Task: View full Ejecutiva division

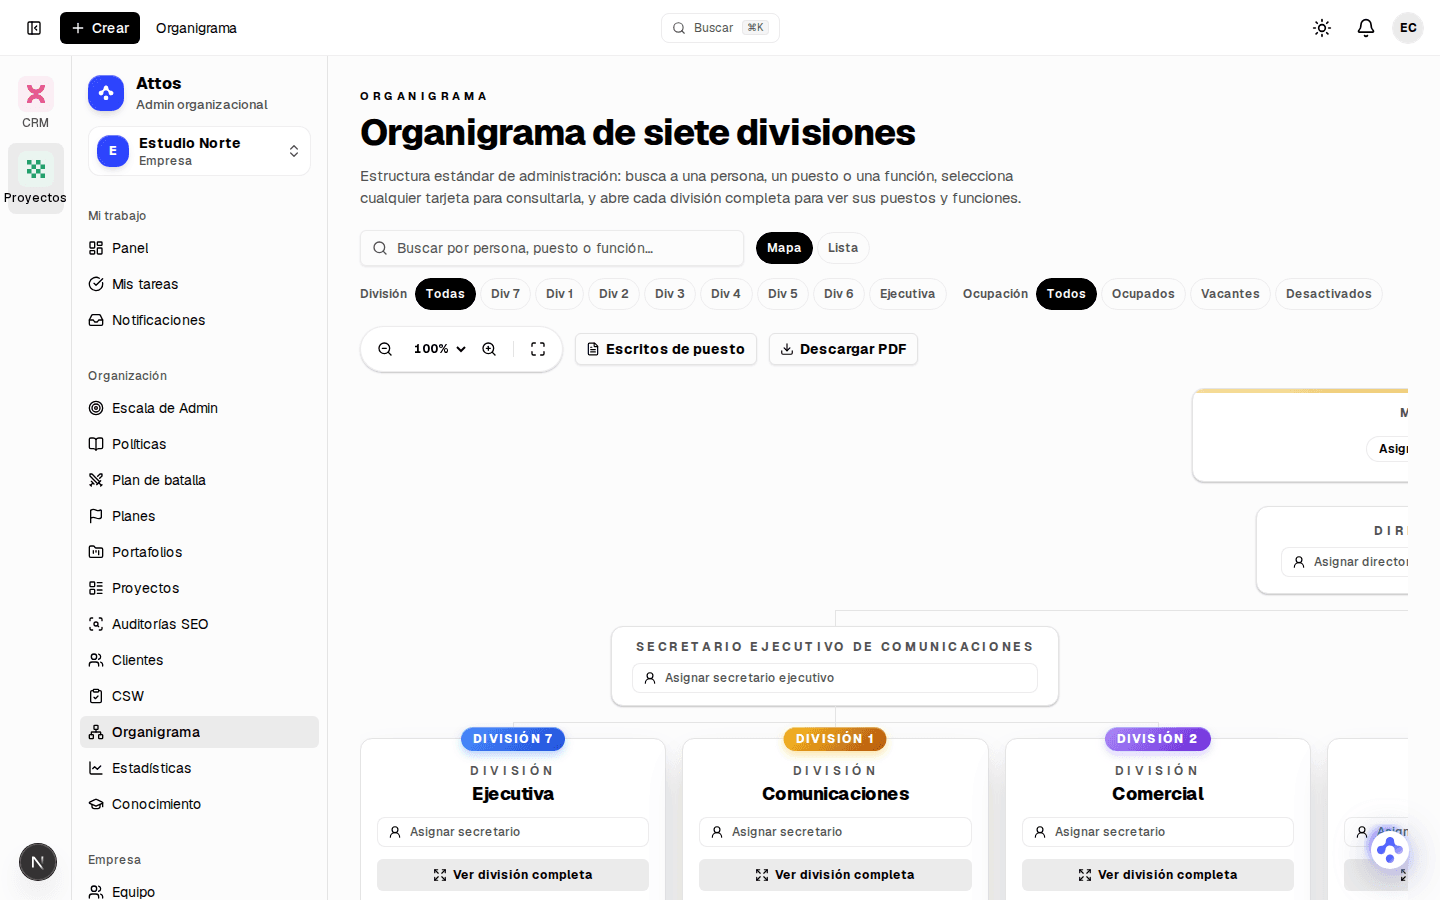Action: [513, 875]
